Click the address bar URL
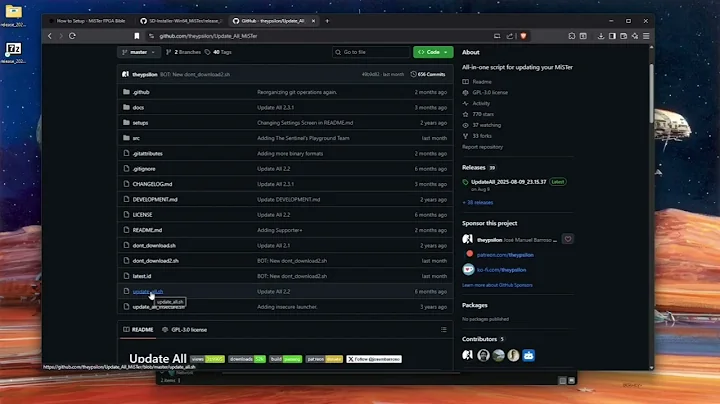The image size is (720, 404). click(208, 36)
